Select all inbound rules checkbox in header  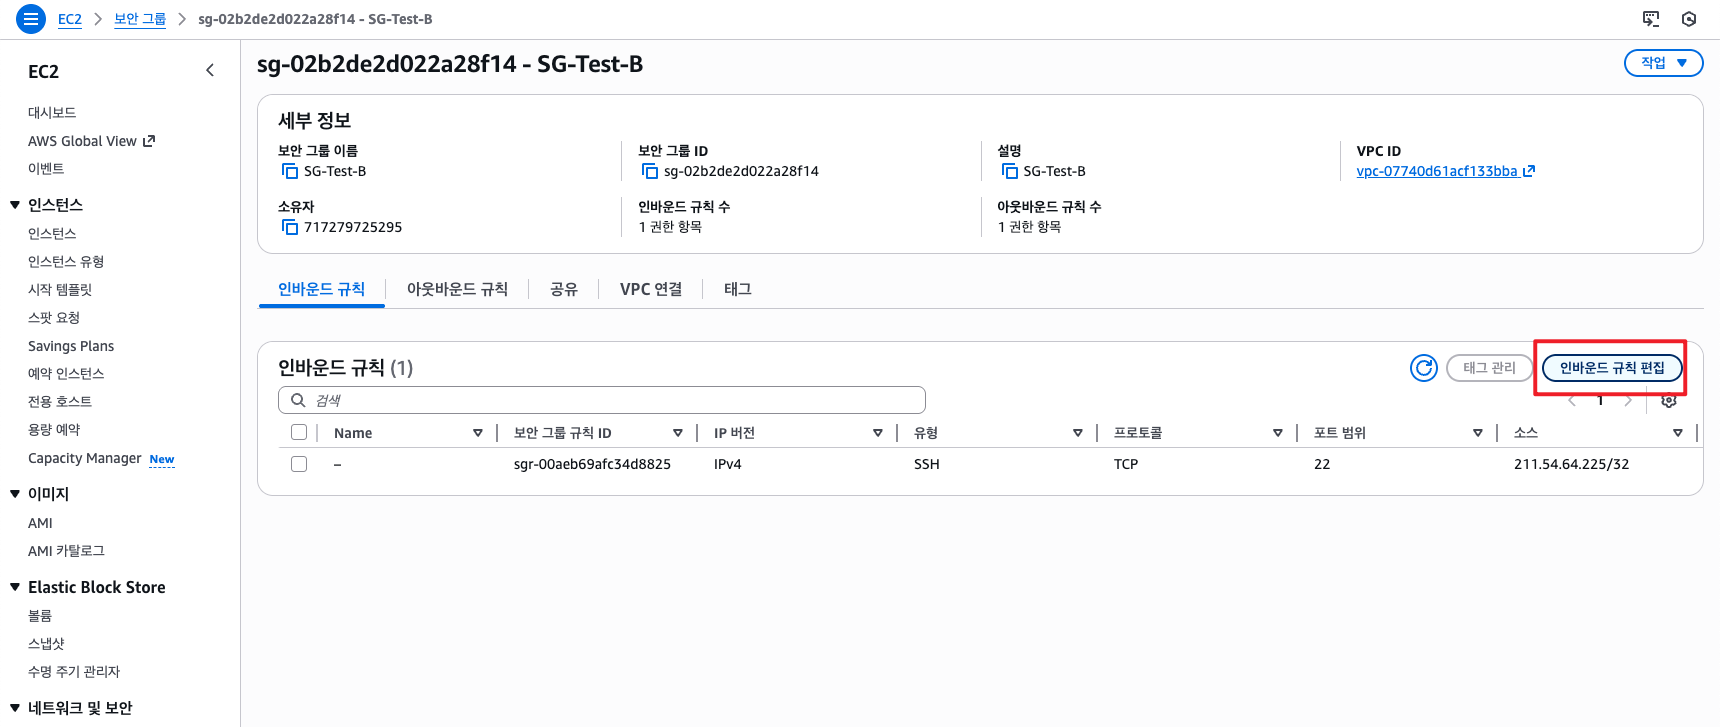(x=299, y=432)
